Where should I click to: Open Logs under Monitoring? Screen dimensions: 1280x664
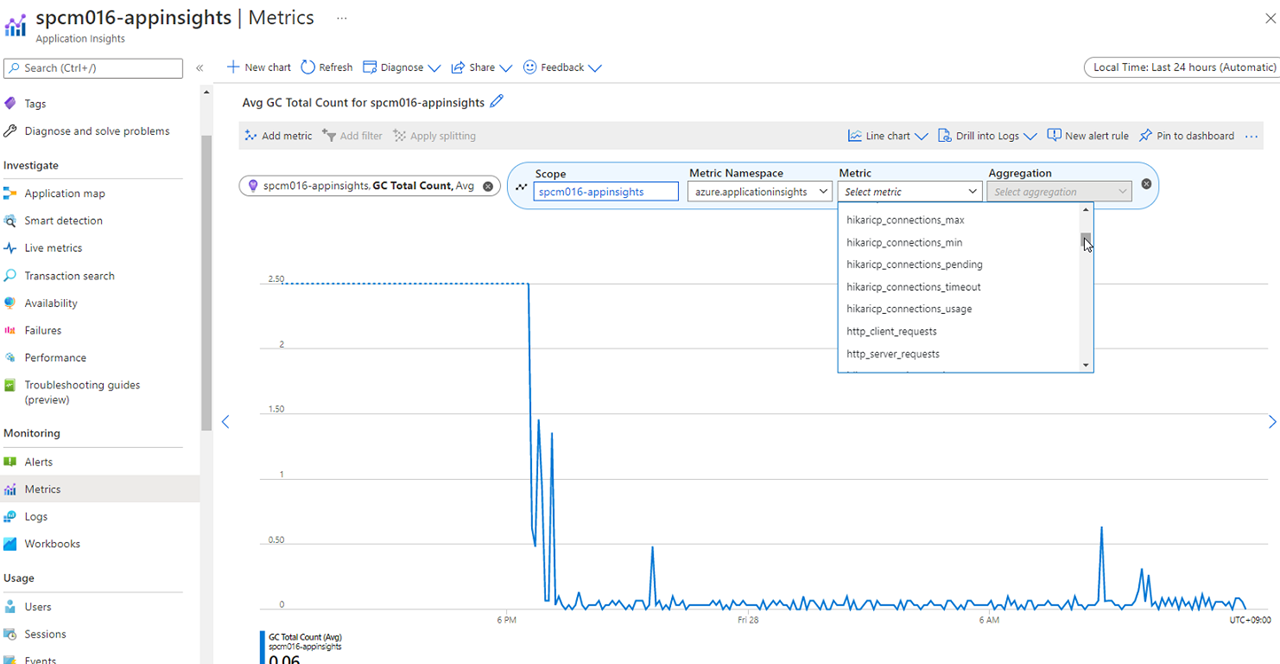point(27,517)
